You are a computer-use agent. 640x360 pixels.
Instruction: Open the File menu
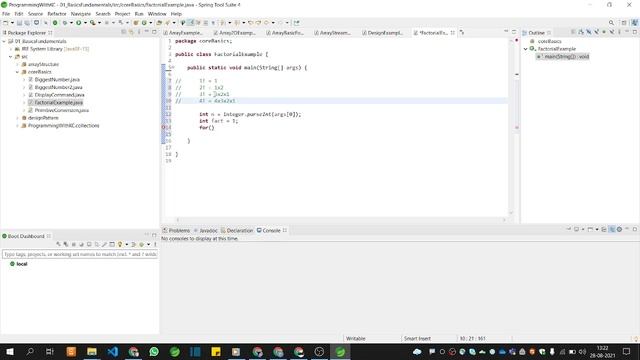tap(6, 14)
